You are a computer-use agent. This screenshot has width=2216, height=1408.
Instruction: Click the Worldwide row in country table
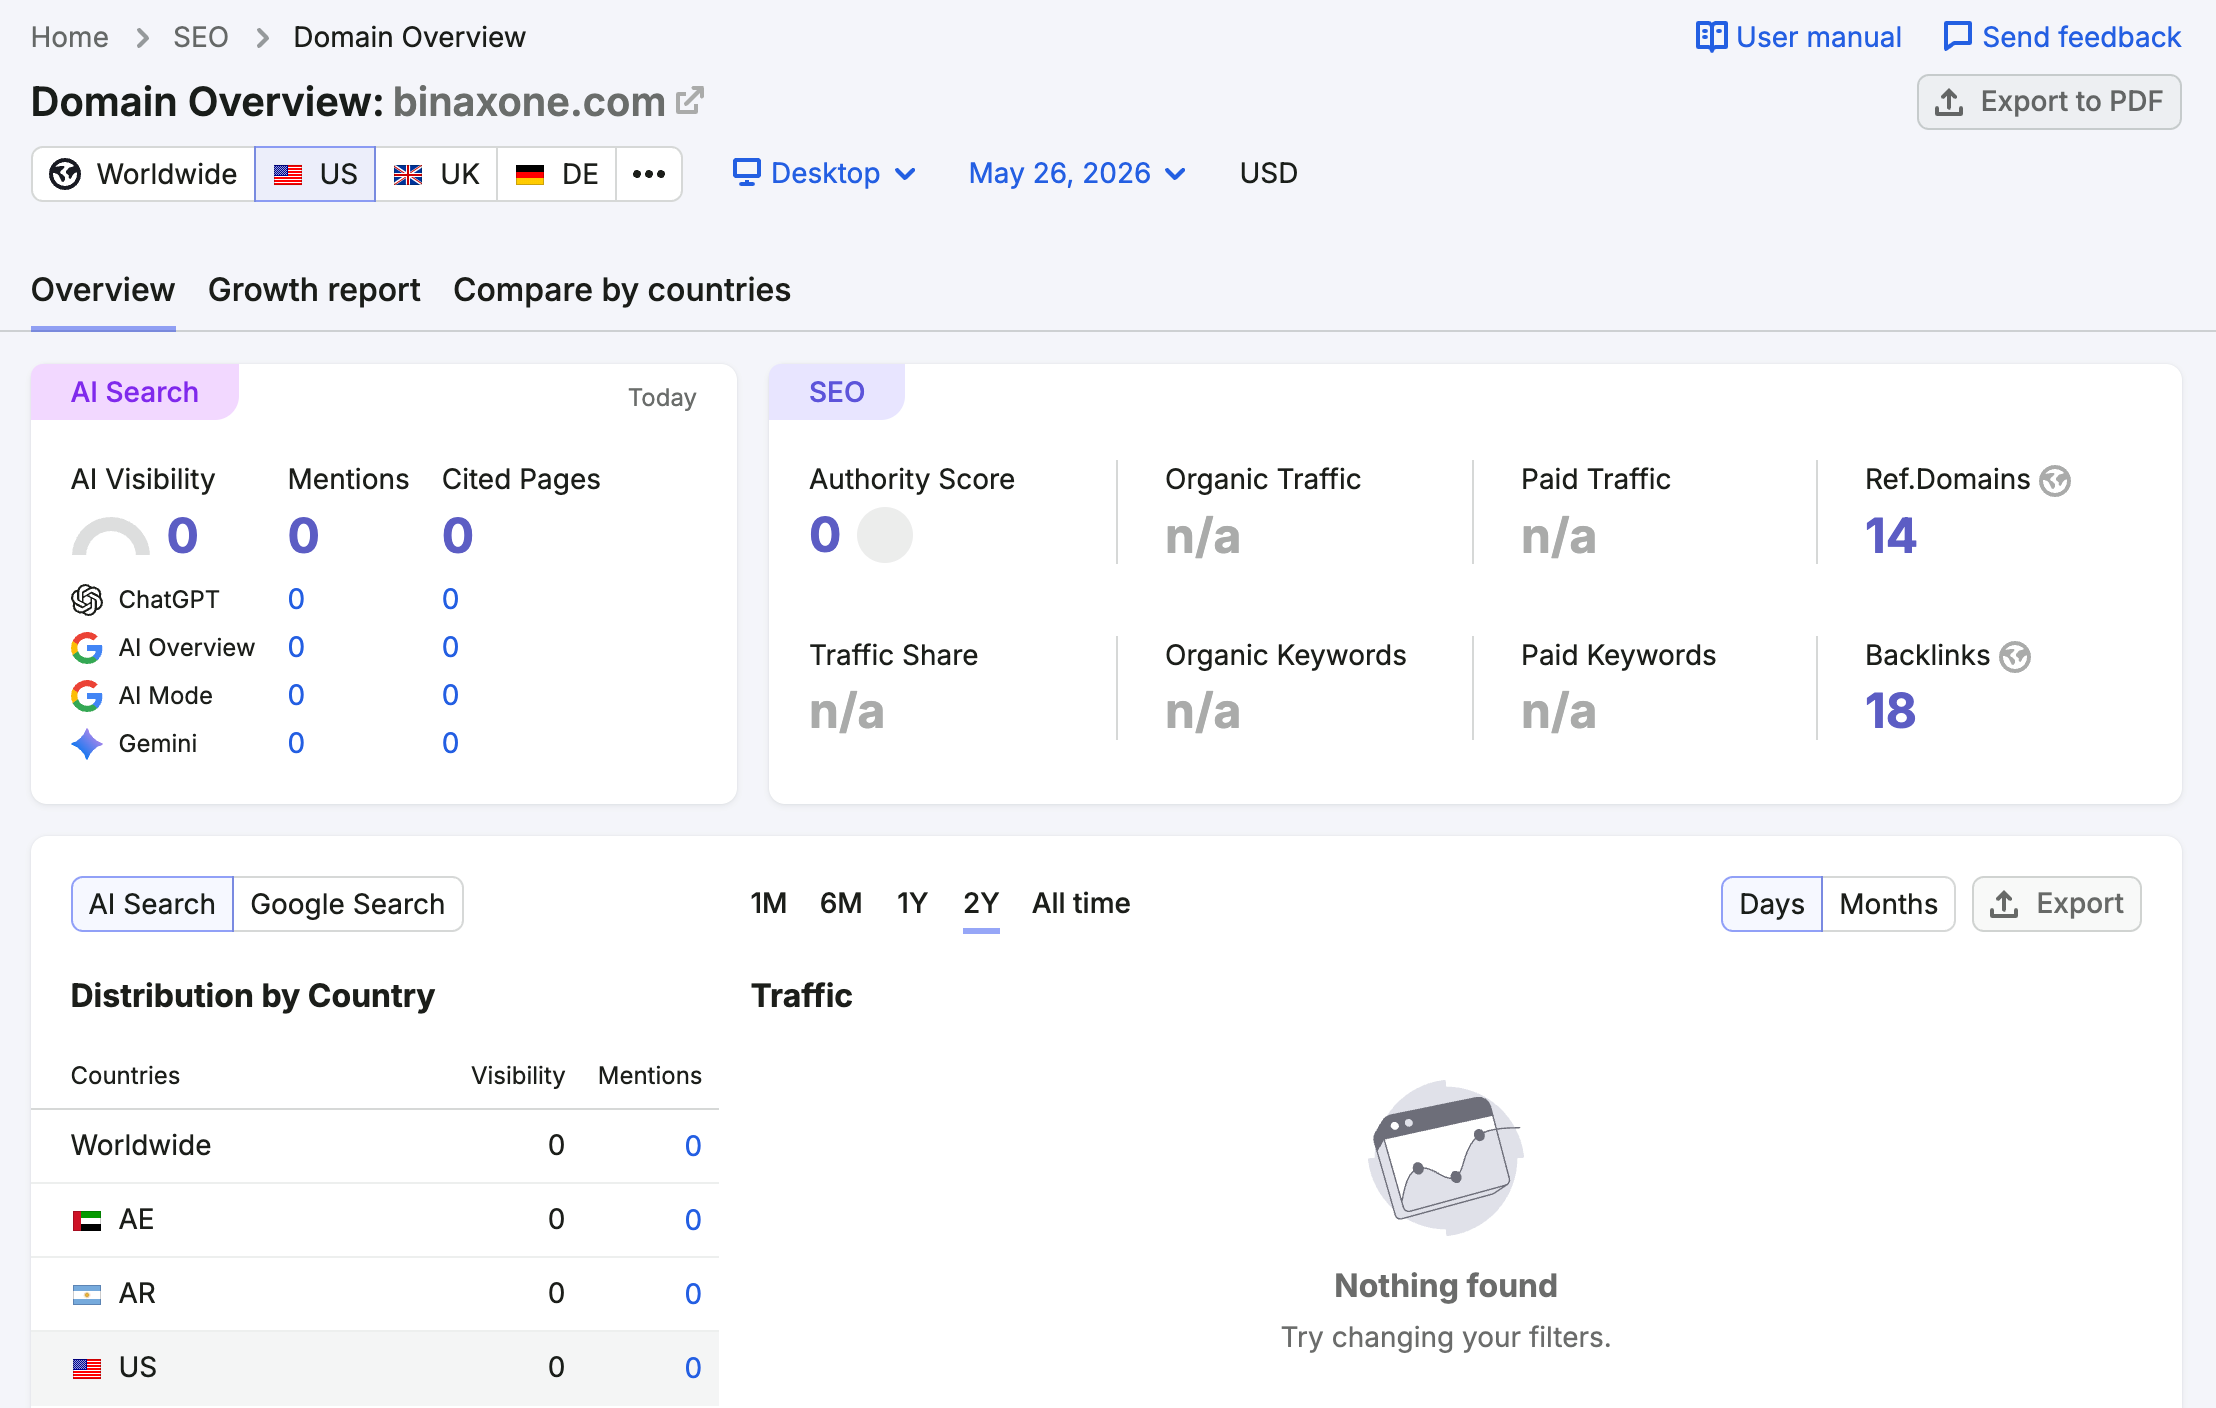point(375,1146)
